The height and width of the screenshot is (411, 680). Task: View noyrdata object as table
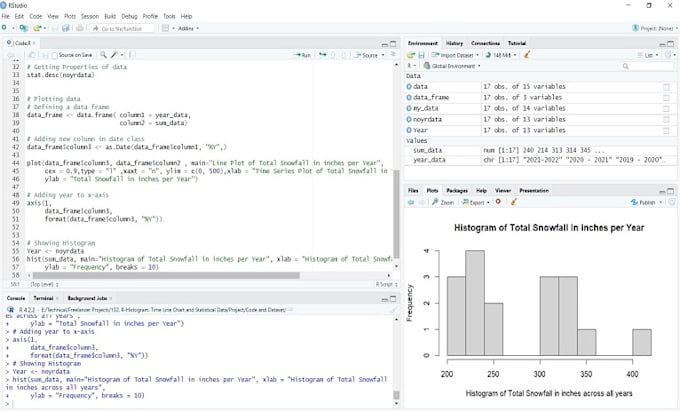tap(666, 119)
